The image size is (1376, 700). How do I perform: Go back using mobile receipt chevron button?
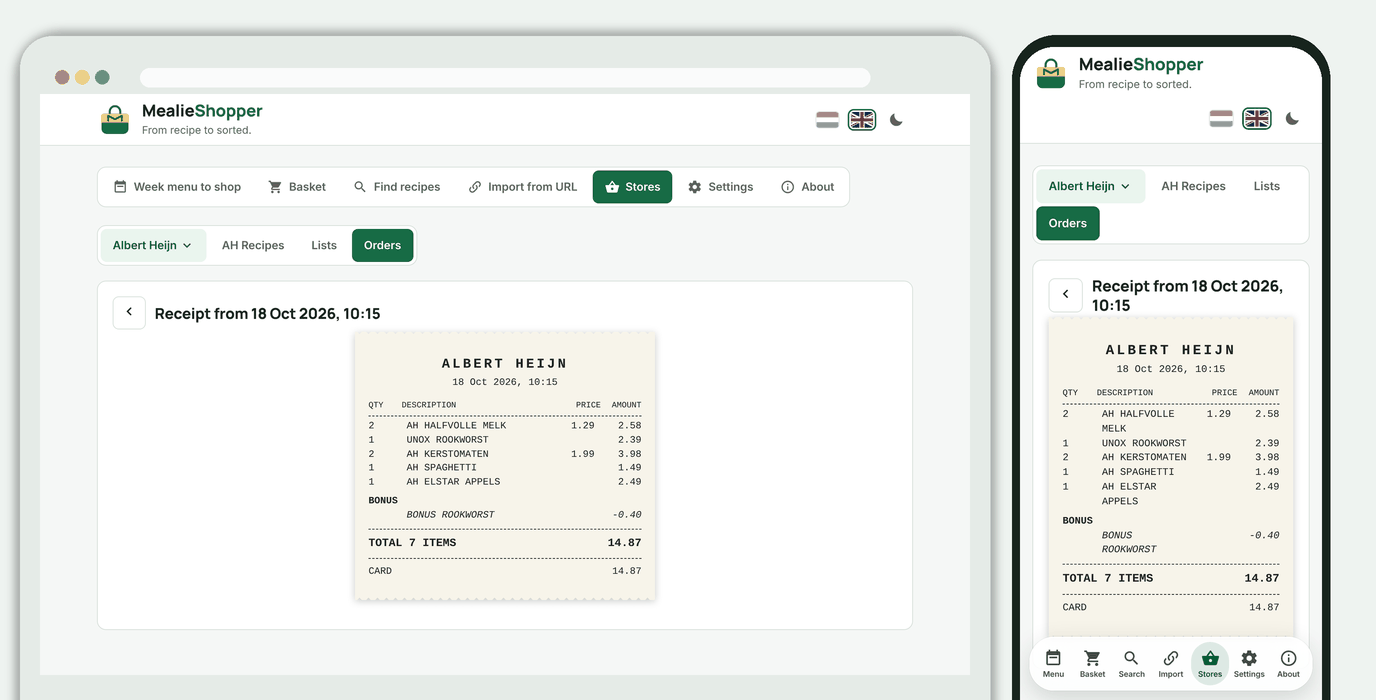(x=1065, y=294)
